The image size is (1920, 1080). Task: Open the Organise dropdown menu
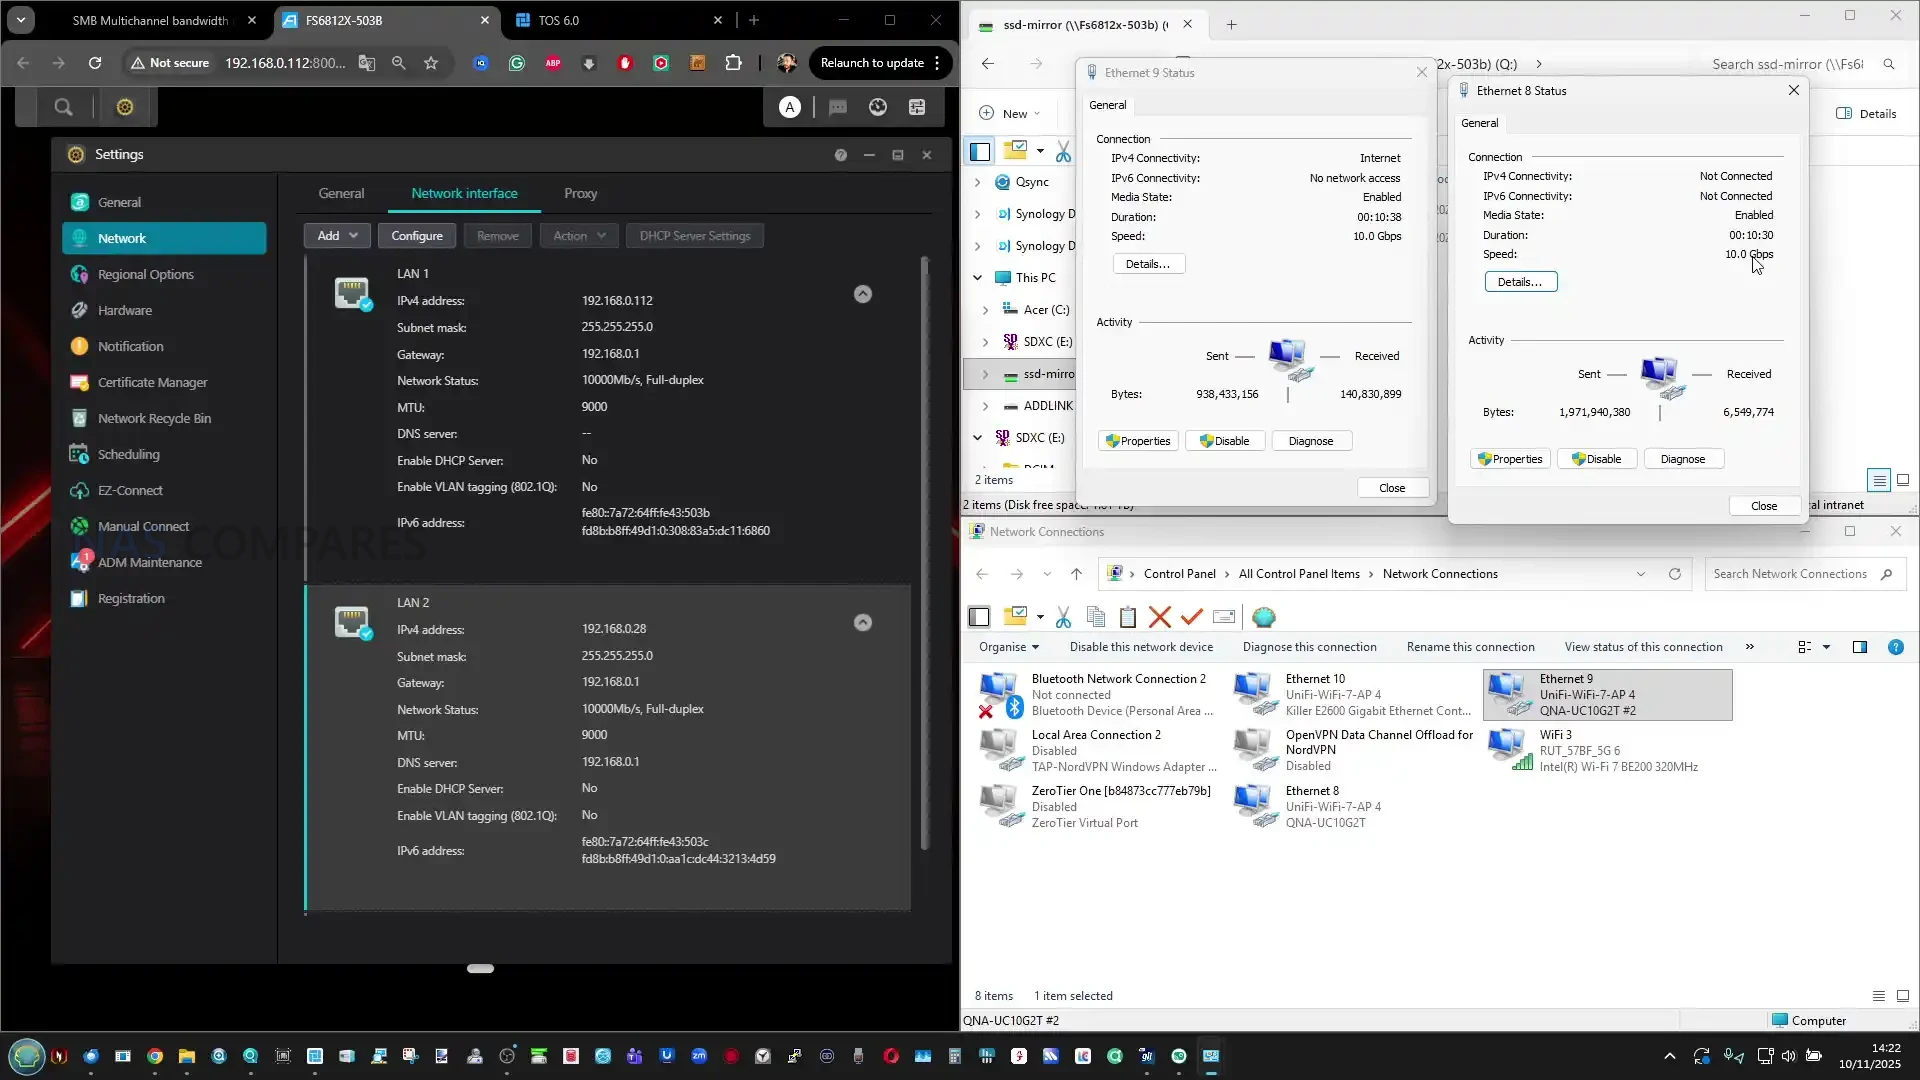pos(1008,647)
